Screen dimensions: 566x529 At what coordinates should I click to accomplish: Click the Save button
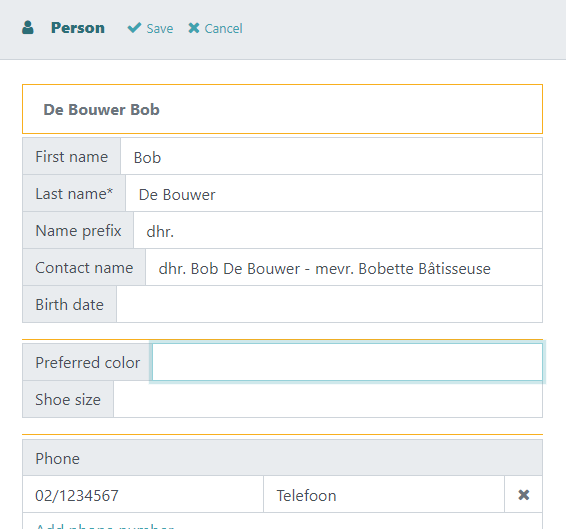click(x=151, y=28)
